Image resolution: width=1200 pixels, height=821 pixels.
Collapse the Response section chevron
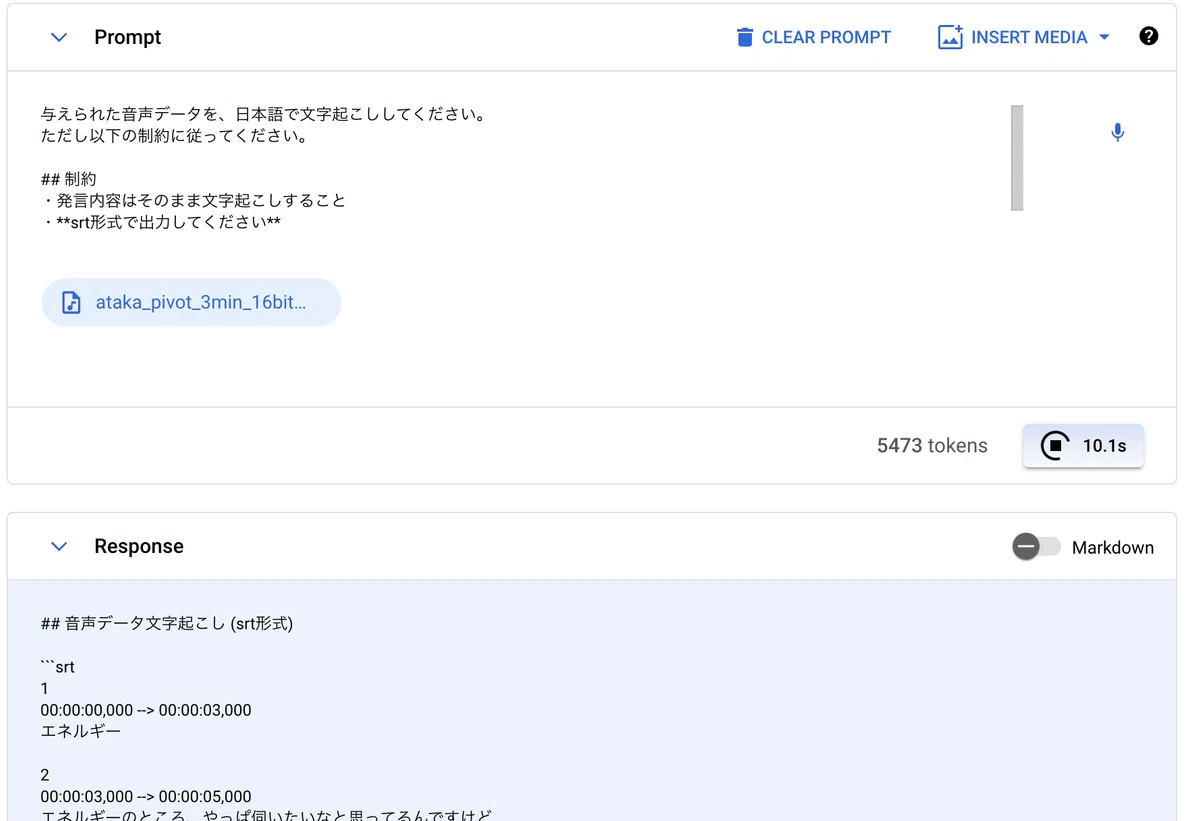(59, 546)
